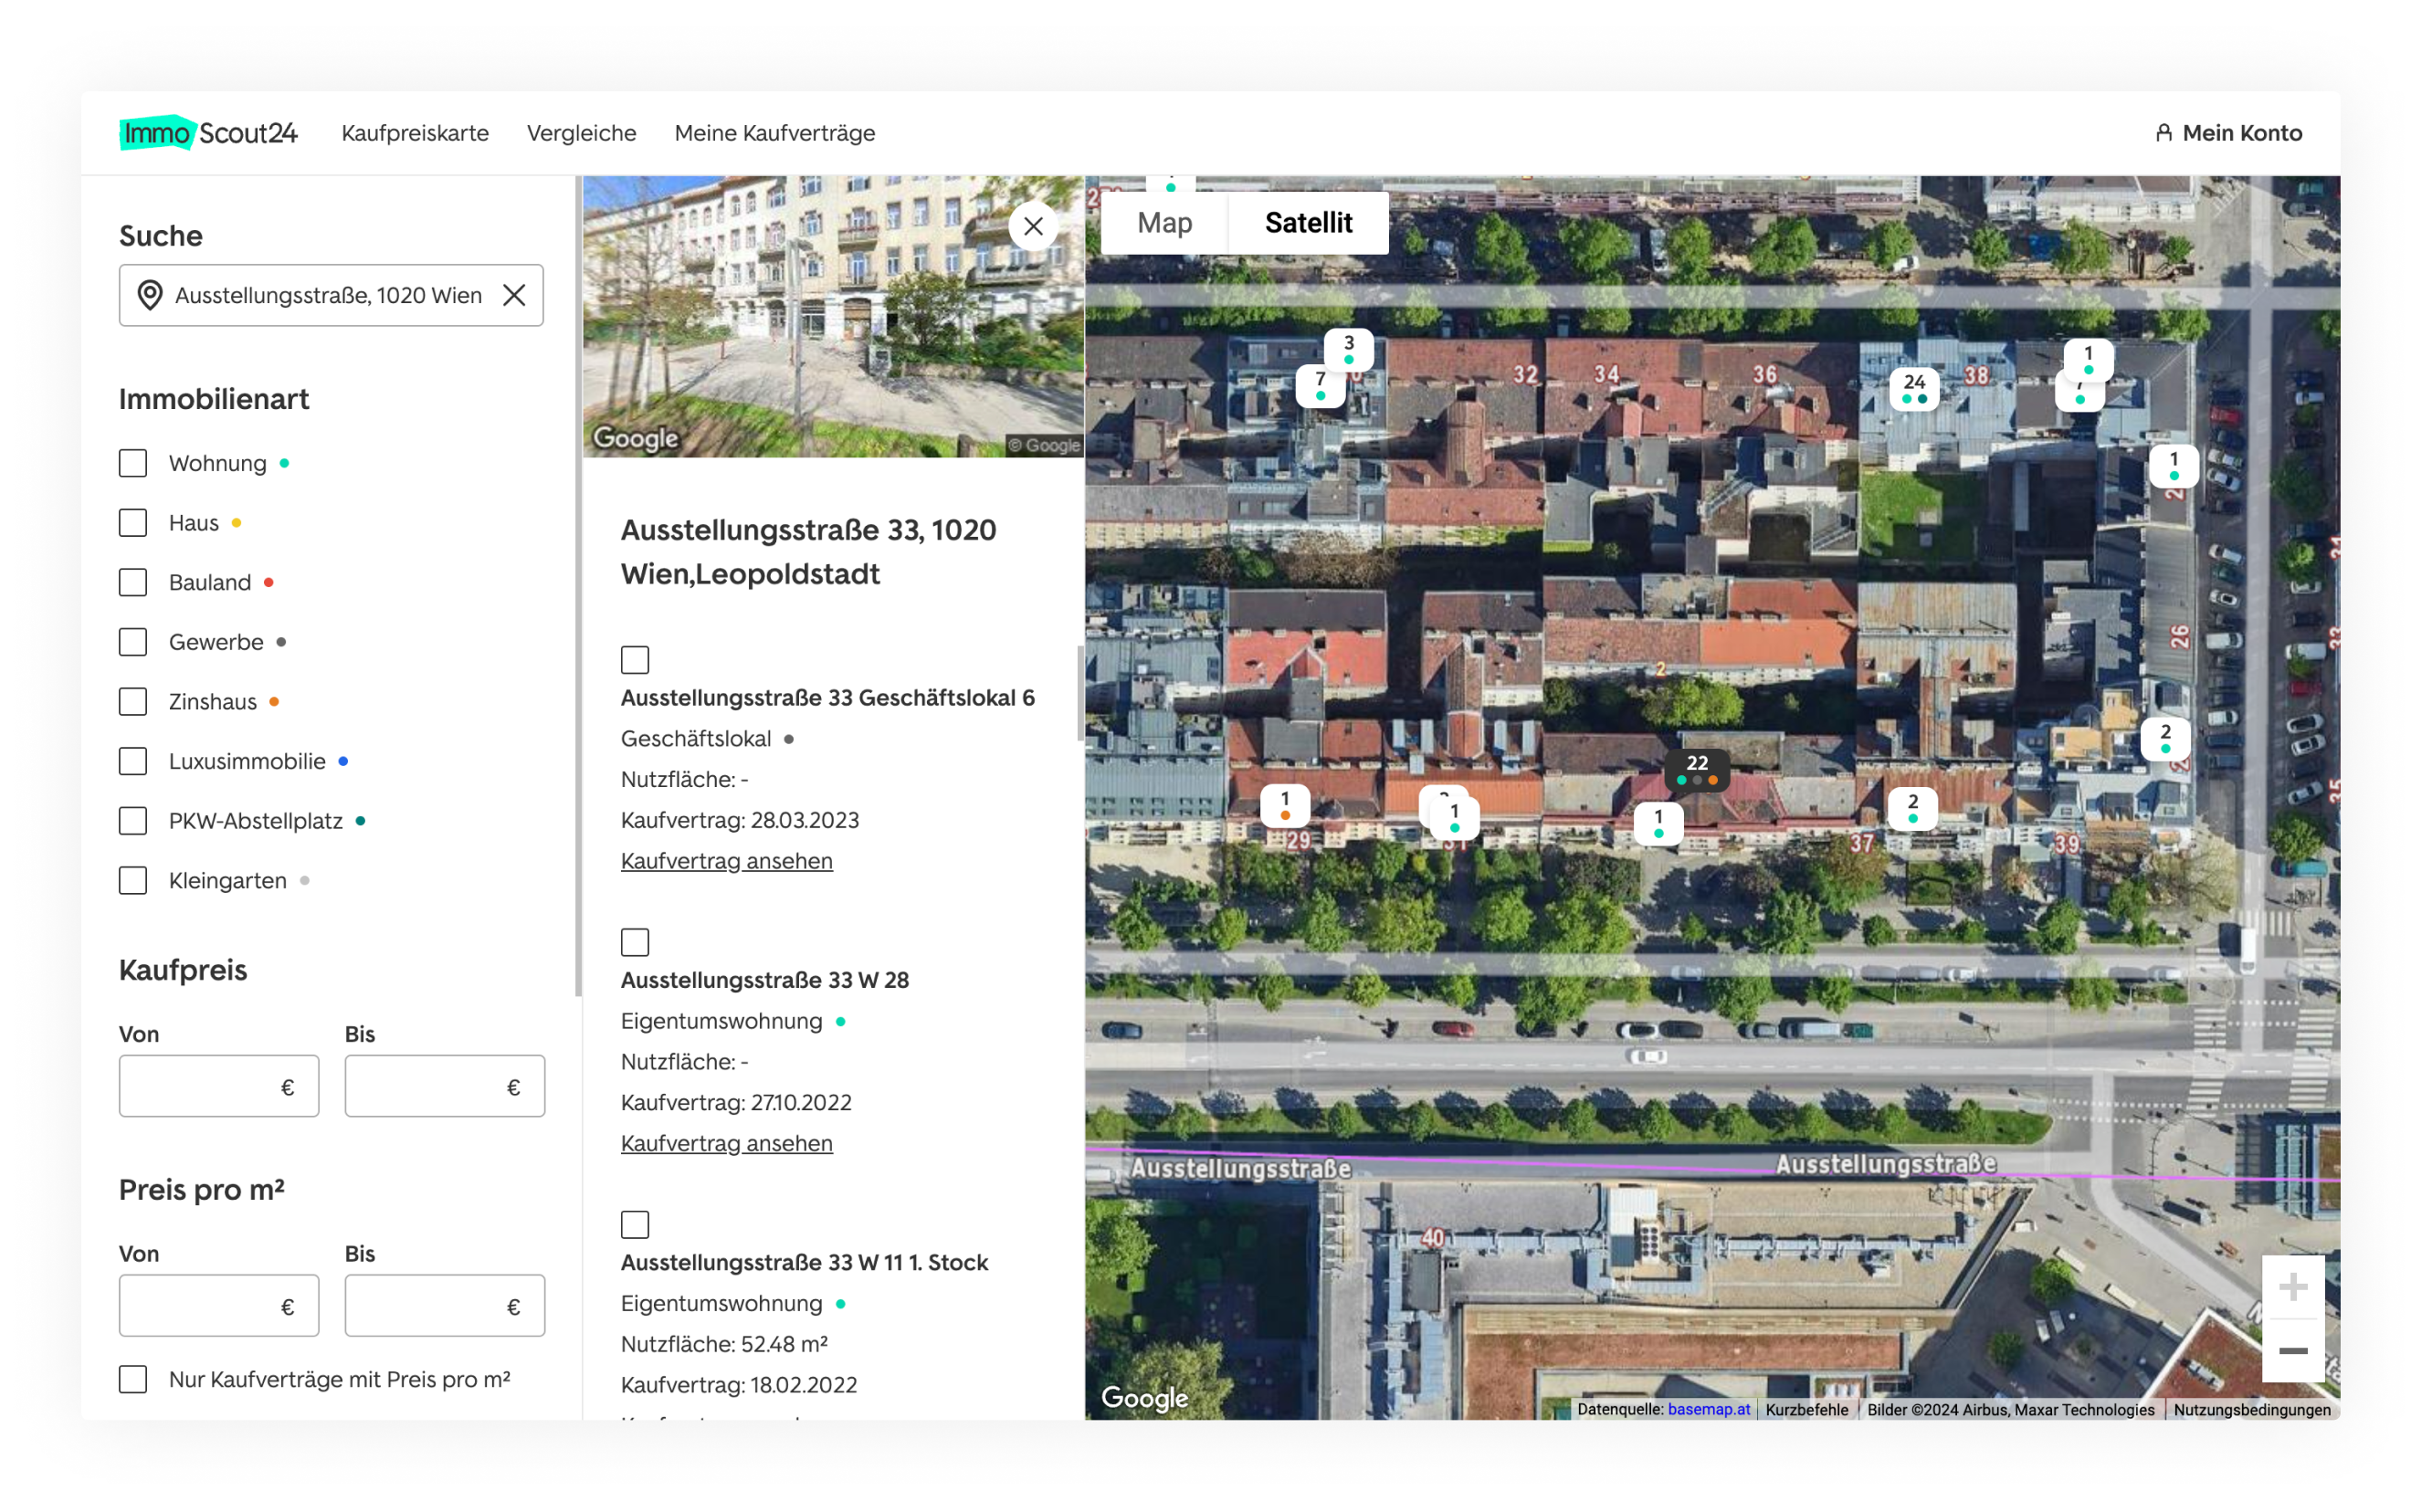Select the Ausstellungsstraße 33 W 11 1. Stock title

point(804,1262)
